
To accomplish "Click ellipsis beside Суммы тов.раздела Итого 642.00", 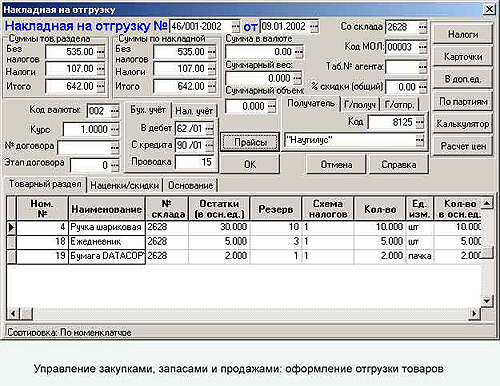I will coord(100,87).
